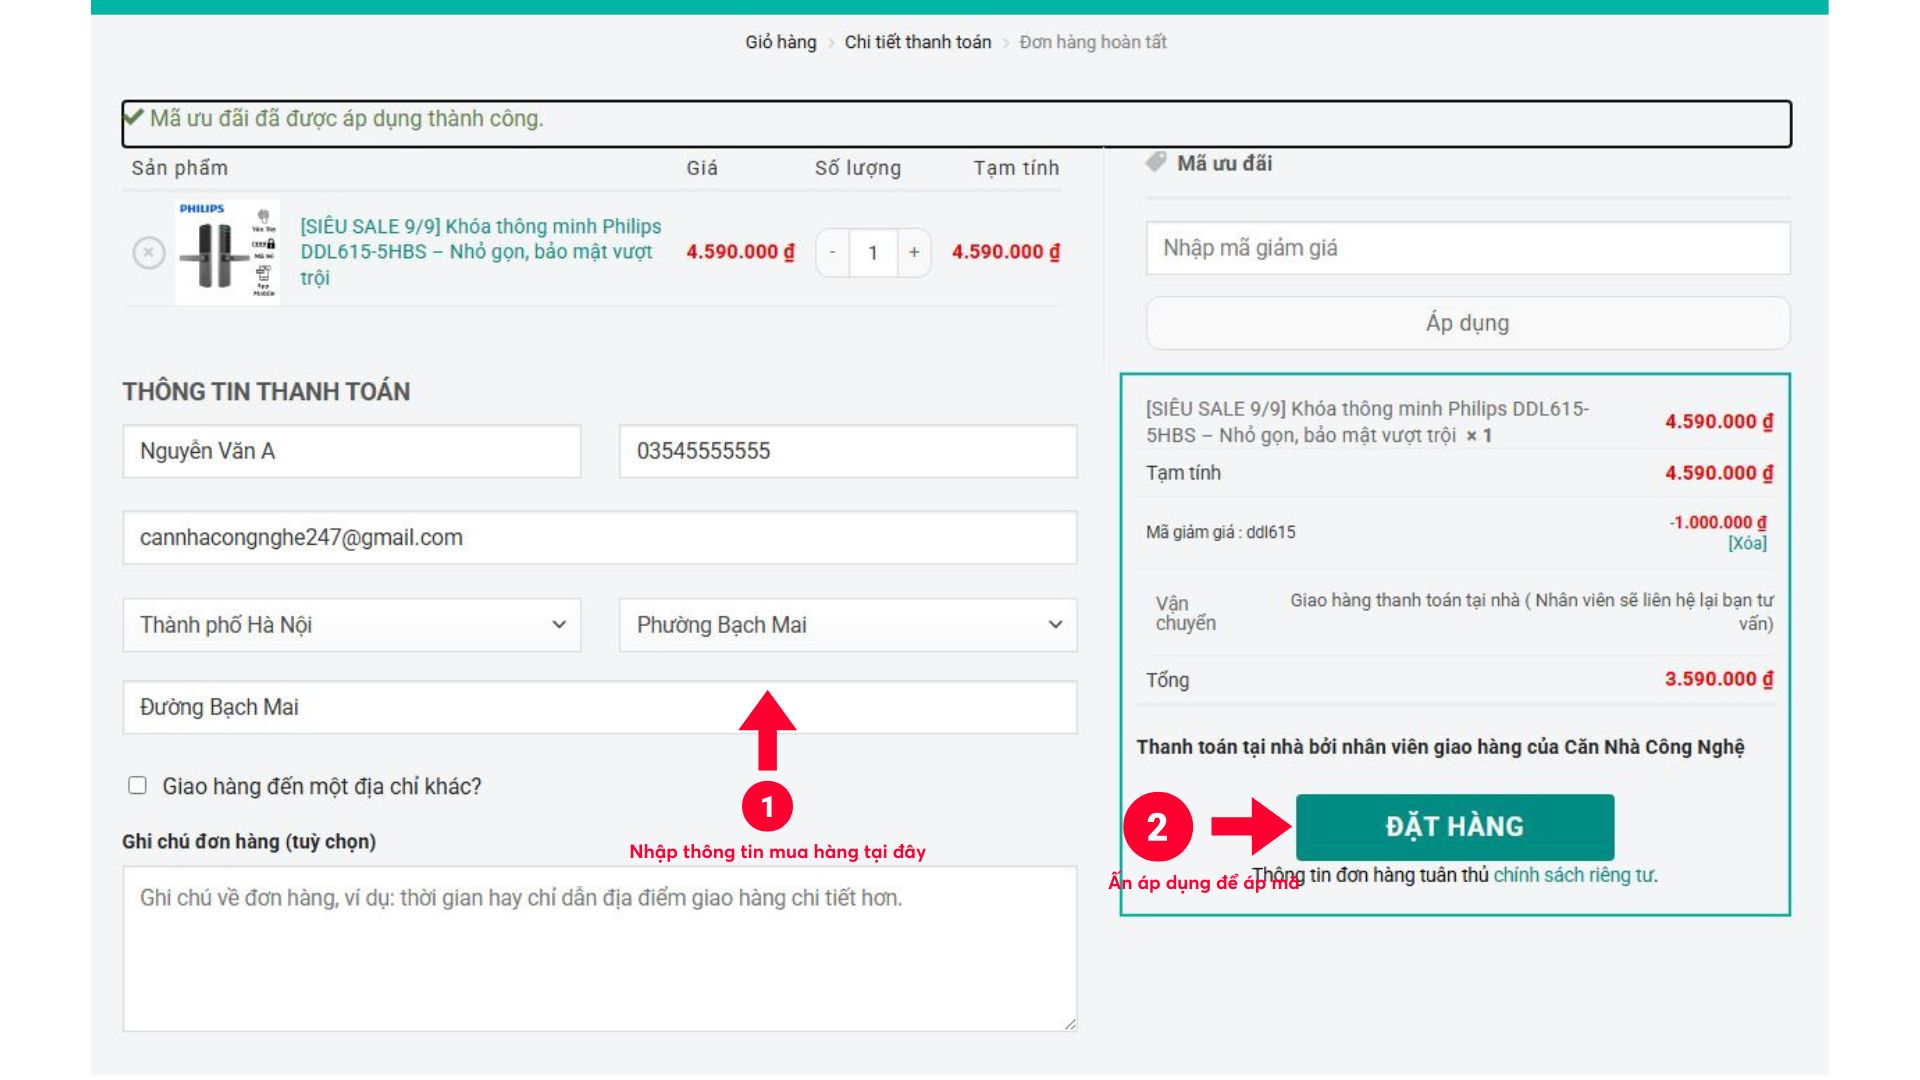
Task: Click the Ghi chú đơn hàng textarea
Action: 600,949
